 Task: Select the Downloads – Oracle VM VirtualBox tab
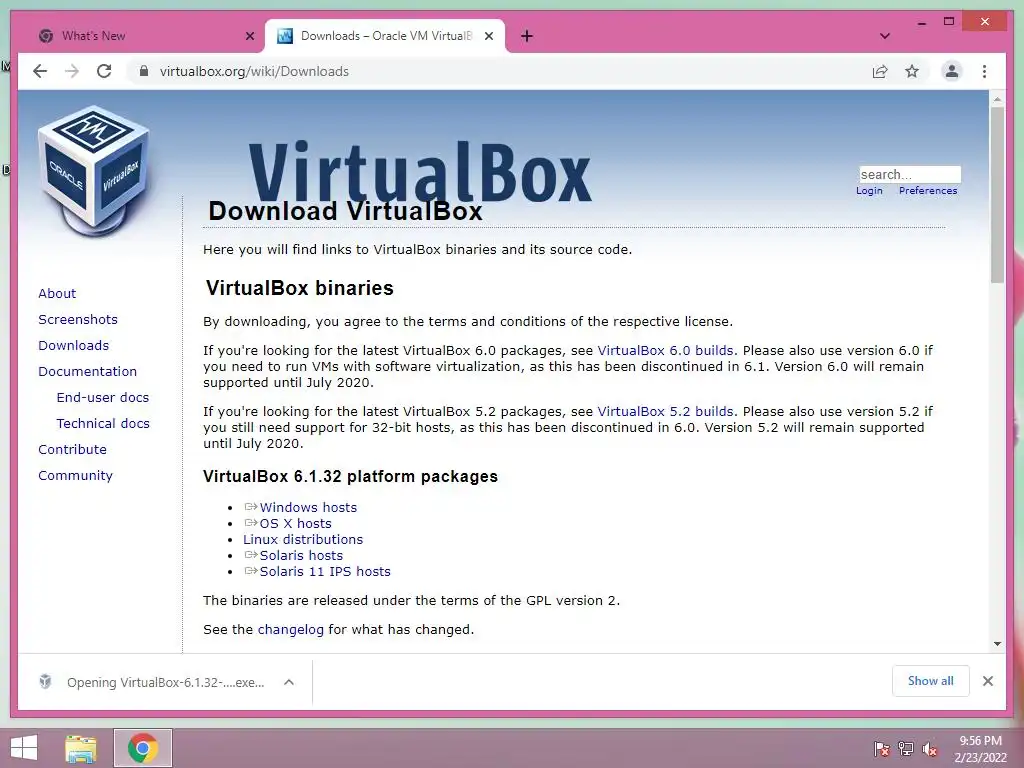point(385,36)
